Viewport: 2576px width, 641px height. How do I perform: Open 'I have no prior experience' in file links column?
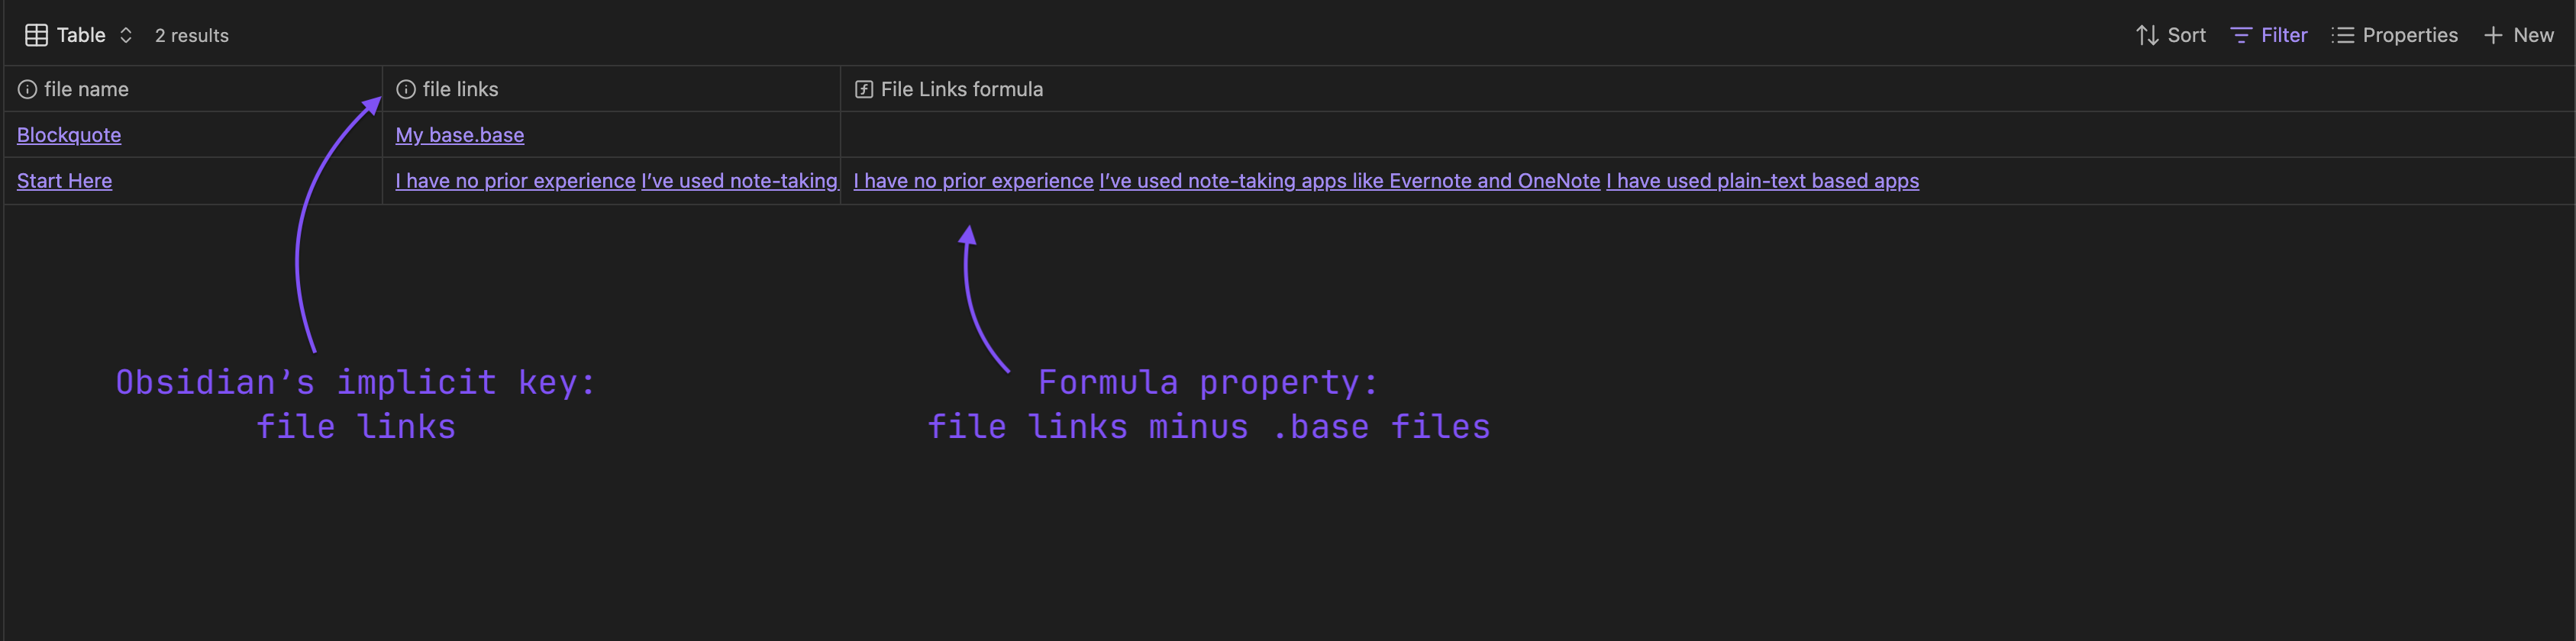coord(515,181)
